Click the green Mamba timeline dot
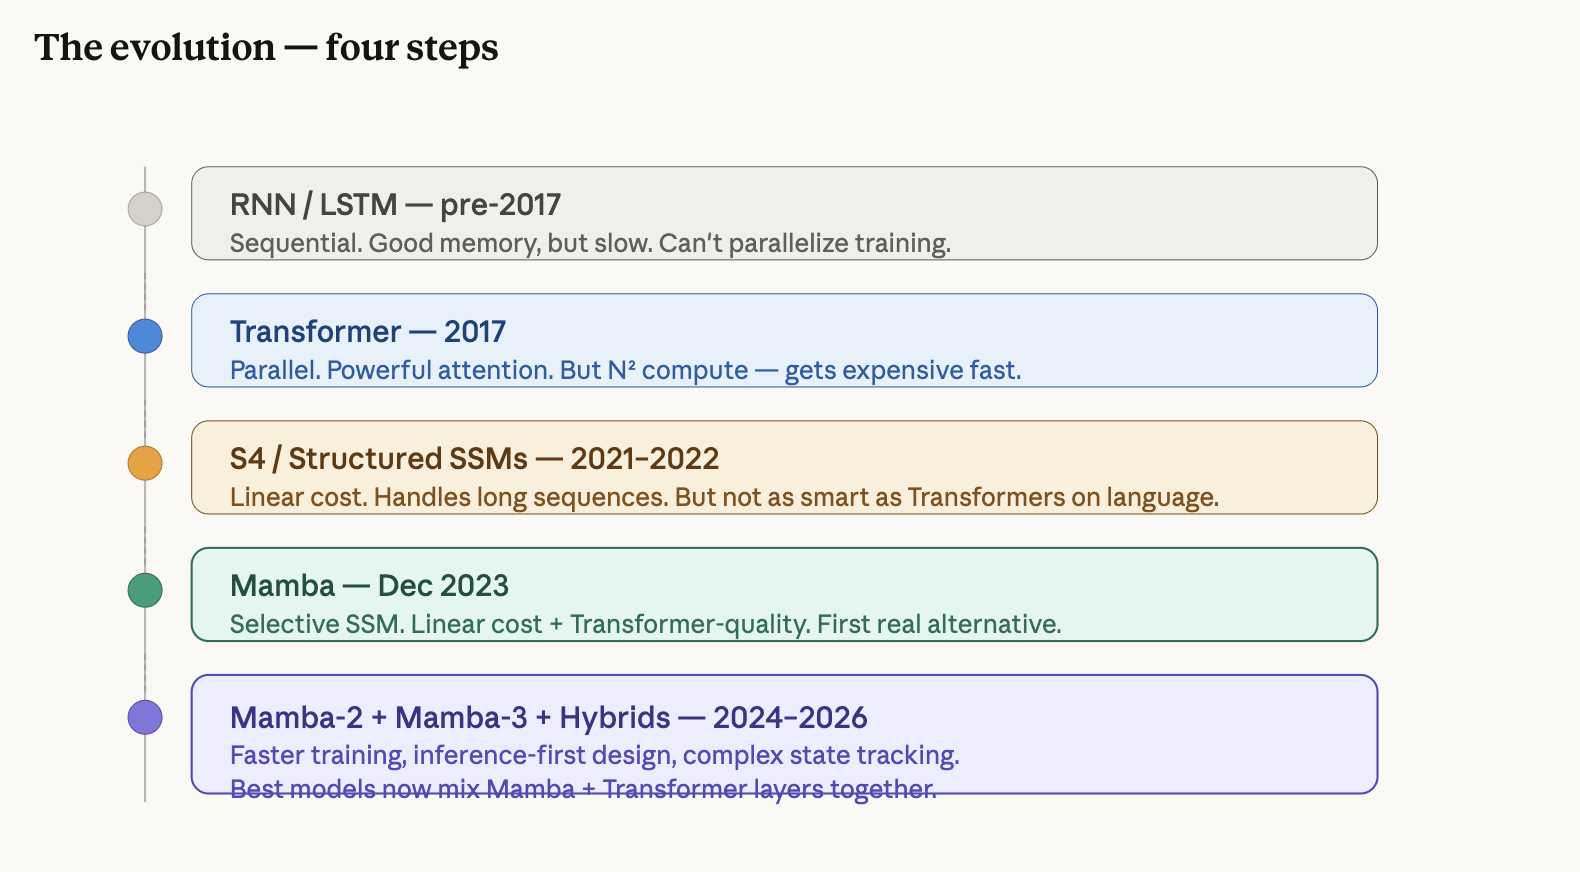 [x=145, y=590]
